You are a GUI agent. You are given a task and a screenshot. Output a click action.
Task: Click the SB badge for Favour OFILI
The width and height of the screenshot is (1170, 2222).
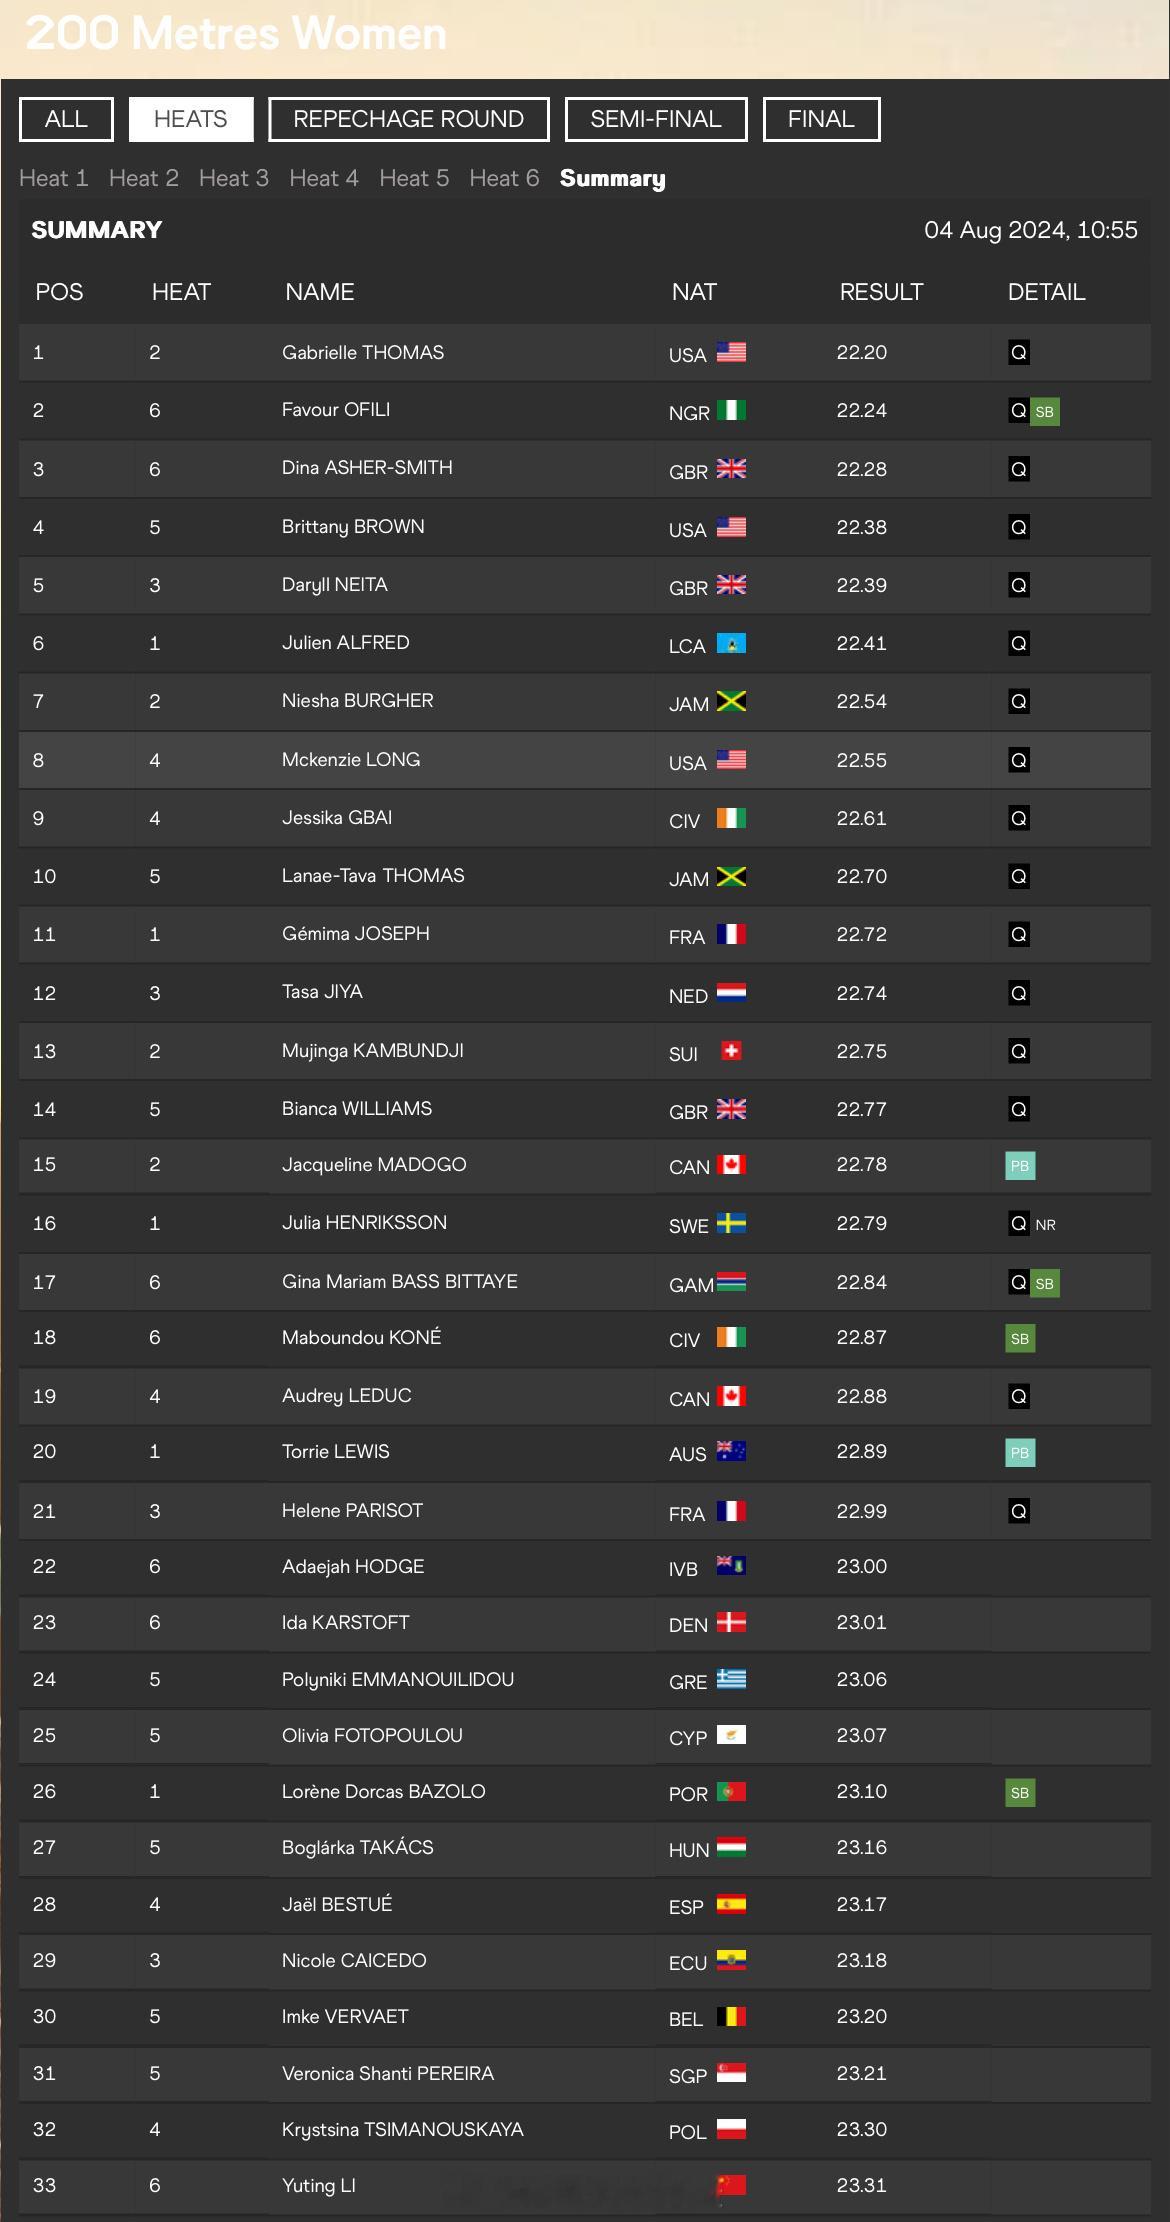pyautogui.click(x=1045, y=412)
